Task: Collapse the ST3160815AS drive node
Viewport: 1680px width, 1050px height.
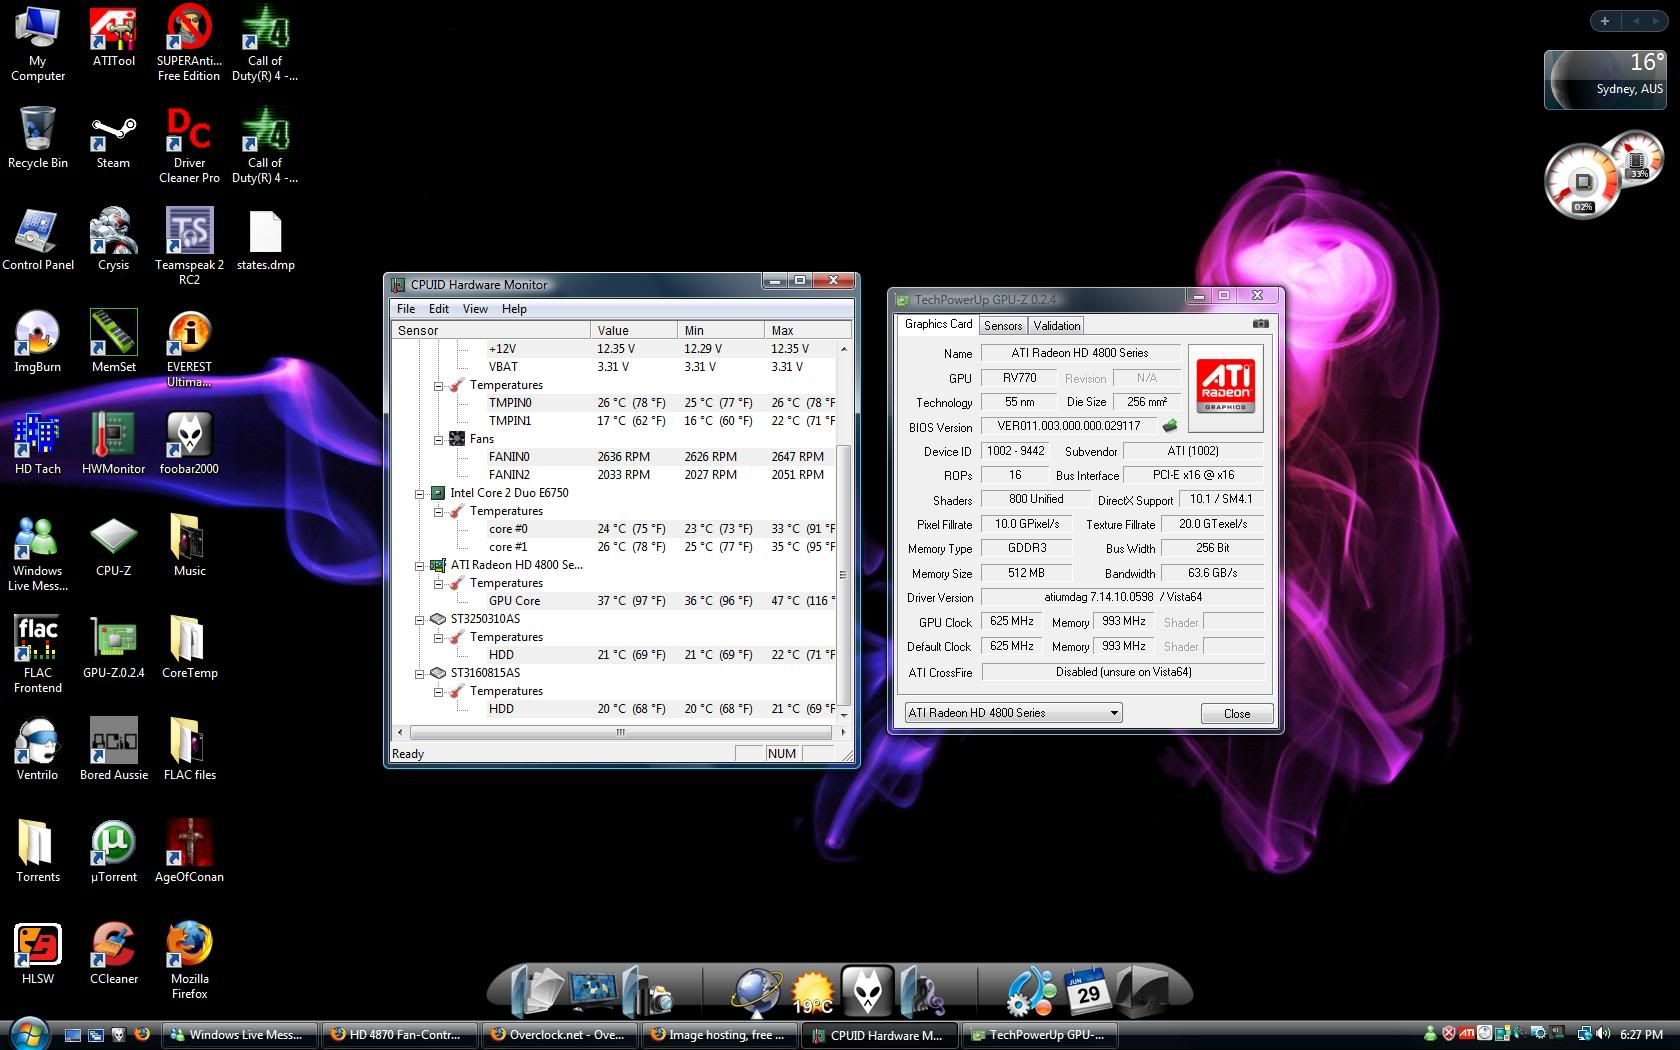Action: tap(420, 673)
